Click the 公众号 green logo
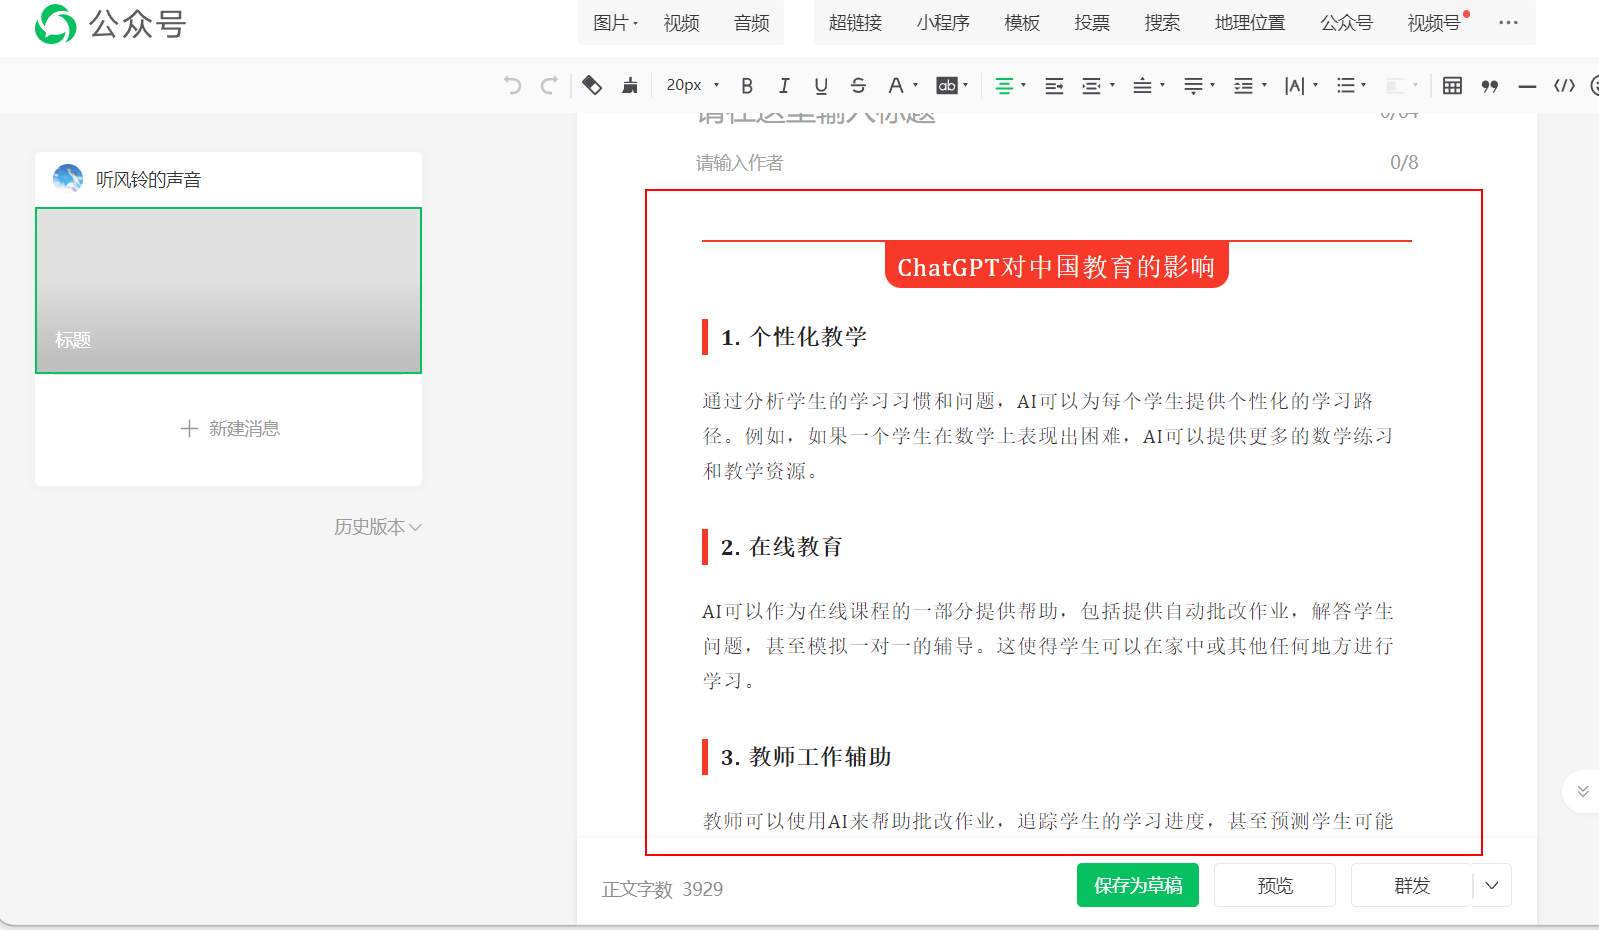Image resolution: width=1599 pixels, height=930 pixels. coord(55,24)
